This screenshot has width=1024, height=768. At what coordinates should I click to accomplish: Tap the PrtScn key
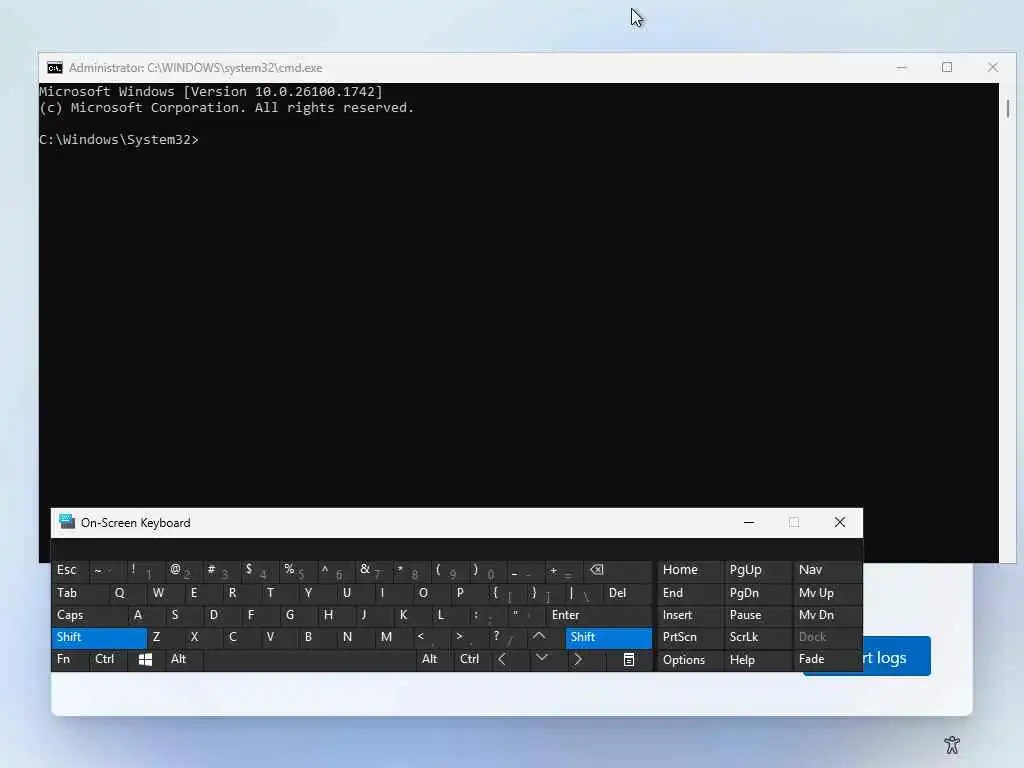(x=690, y=637)
